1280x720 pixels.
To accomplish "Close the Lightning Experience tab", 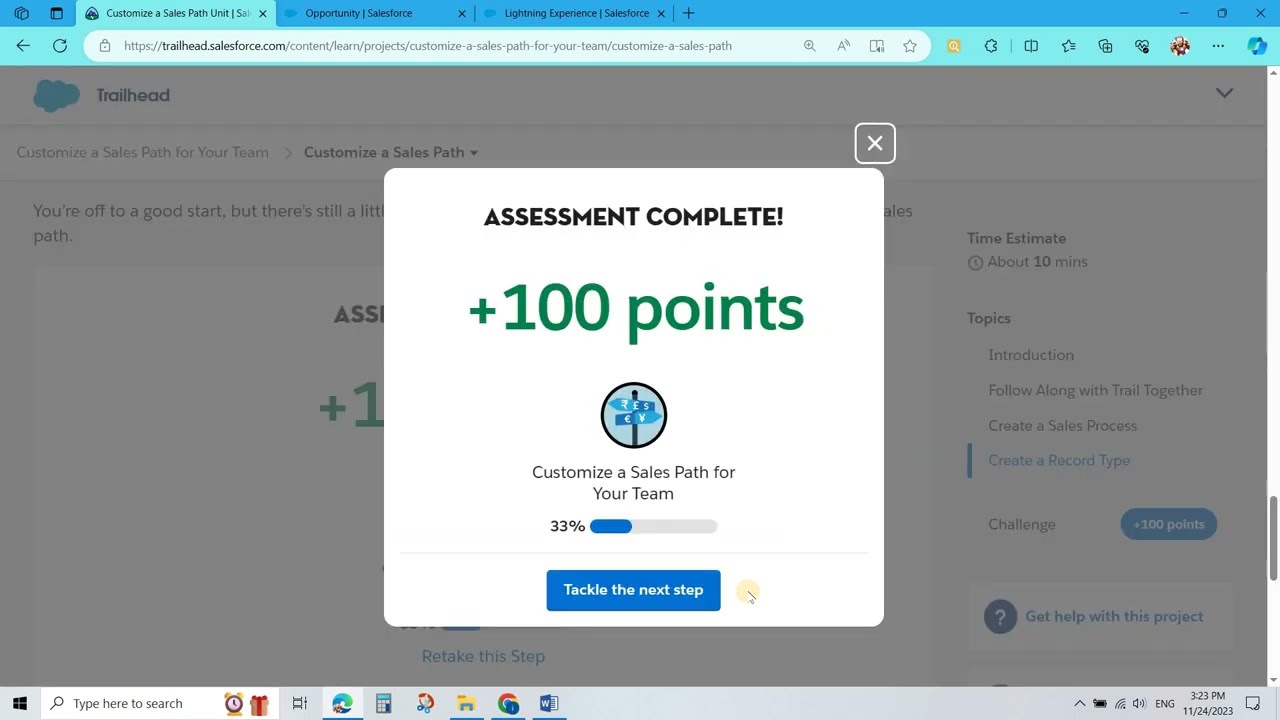I will coord(662,13).
